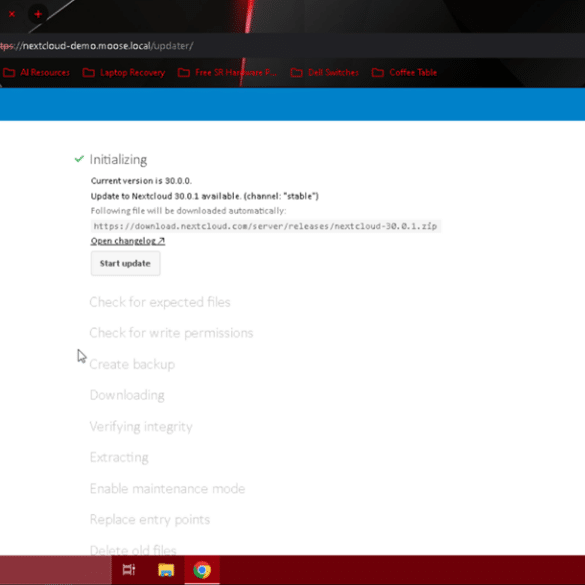Viewport: 585px width, 585px height.
Task: Click 'Check for expected files' step
Action: (160, 302)
